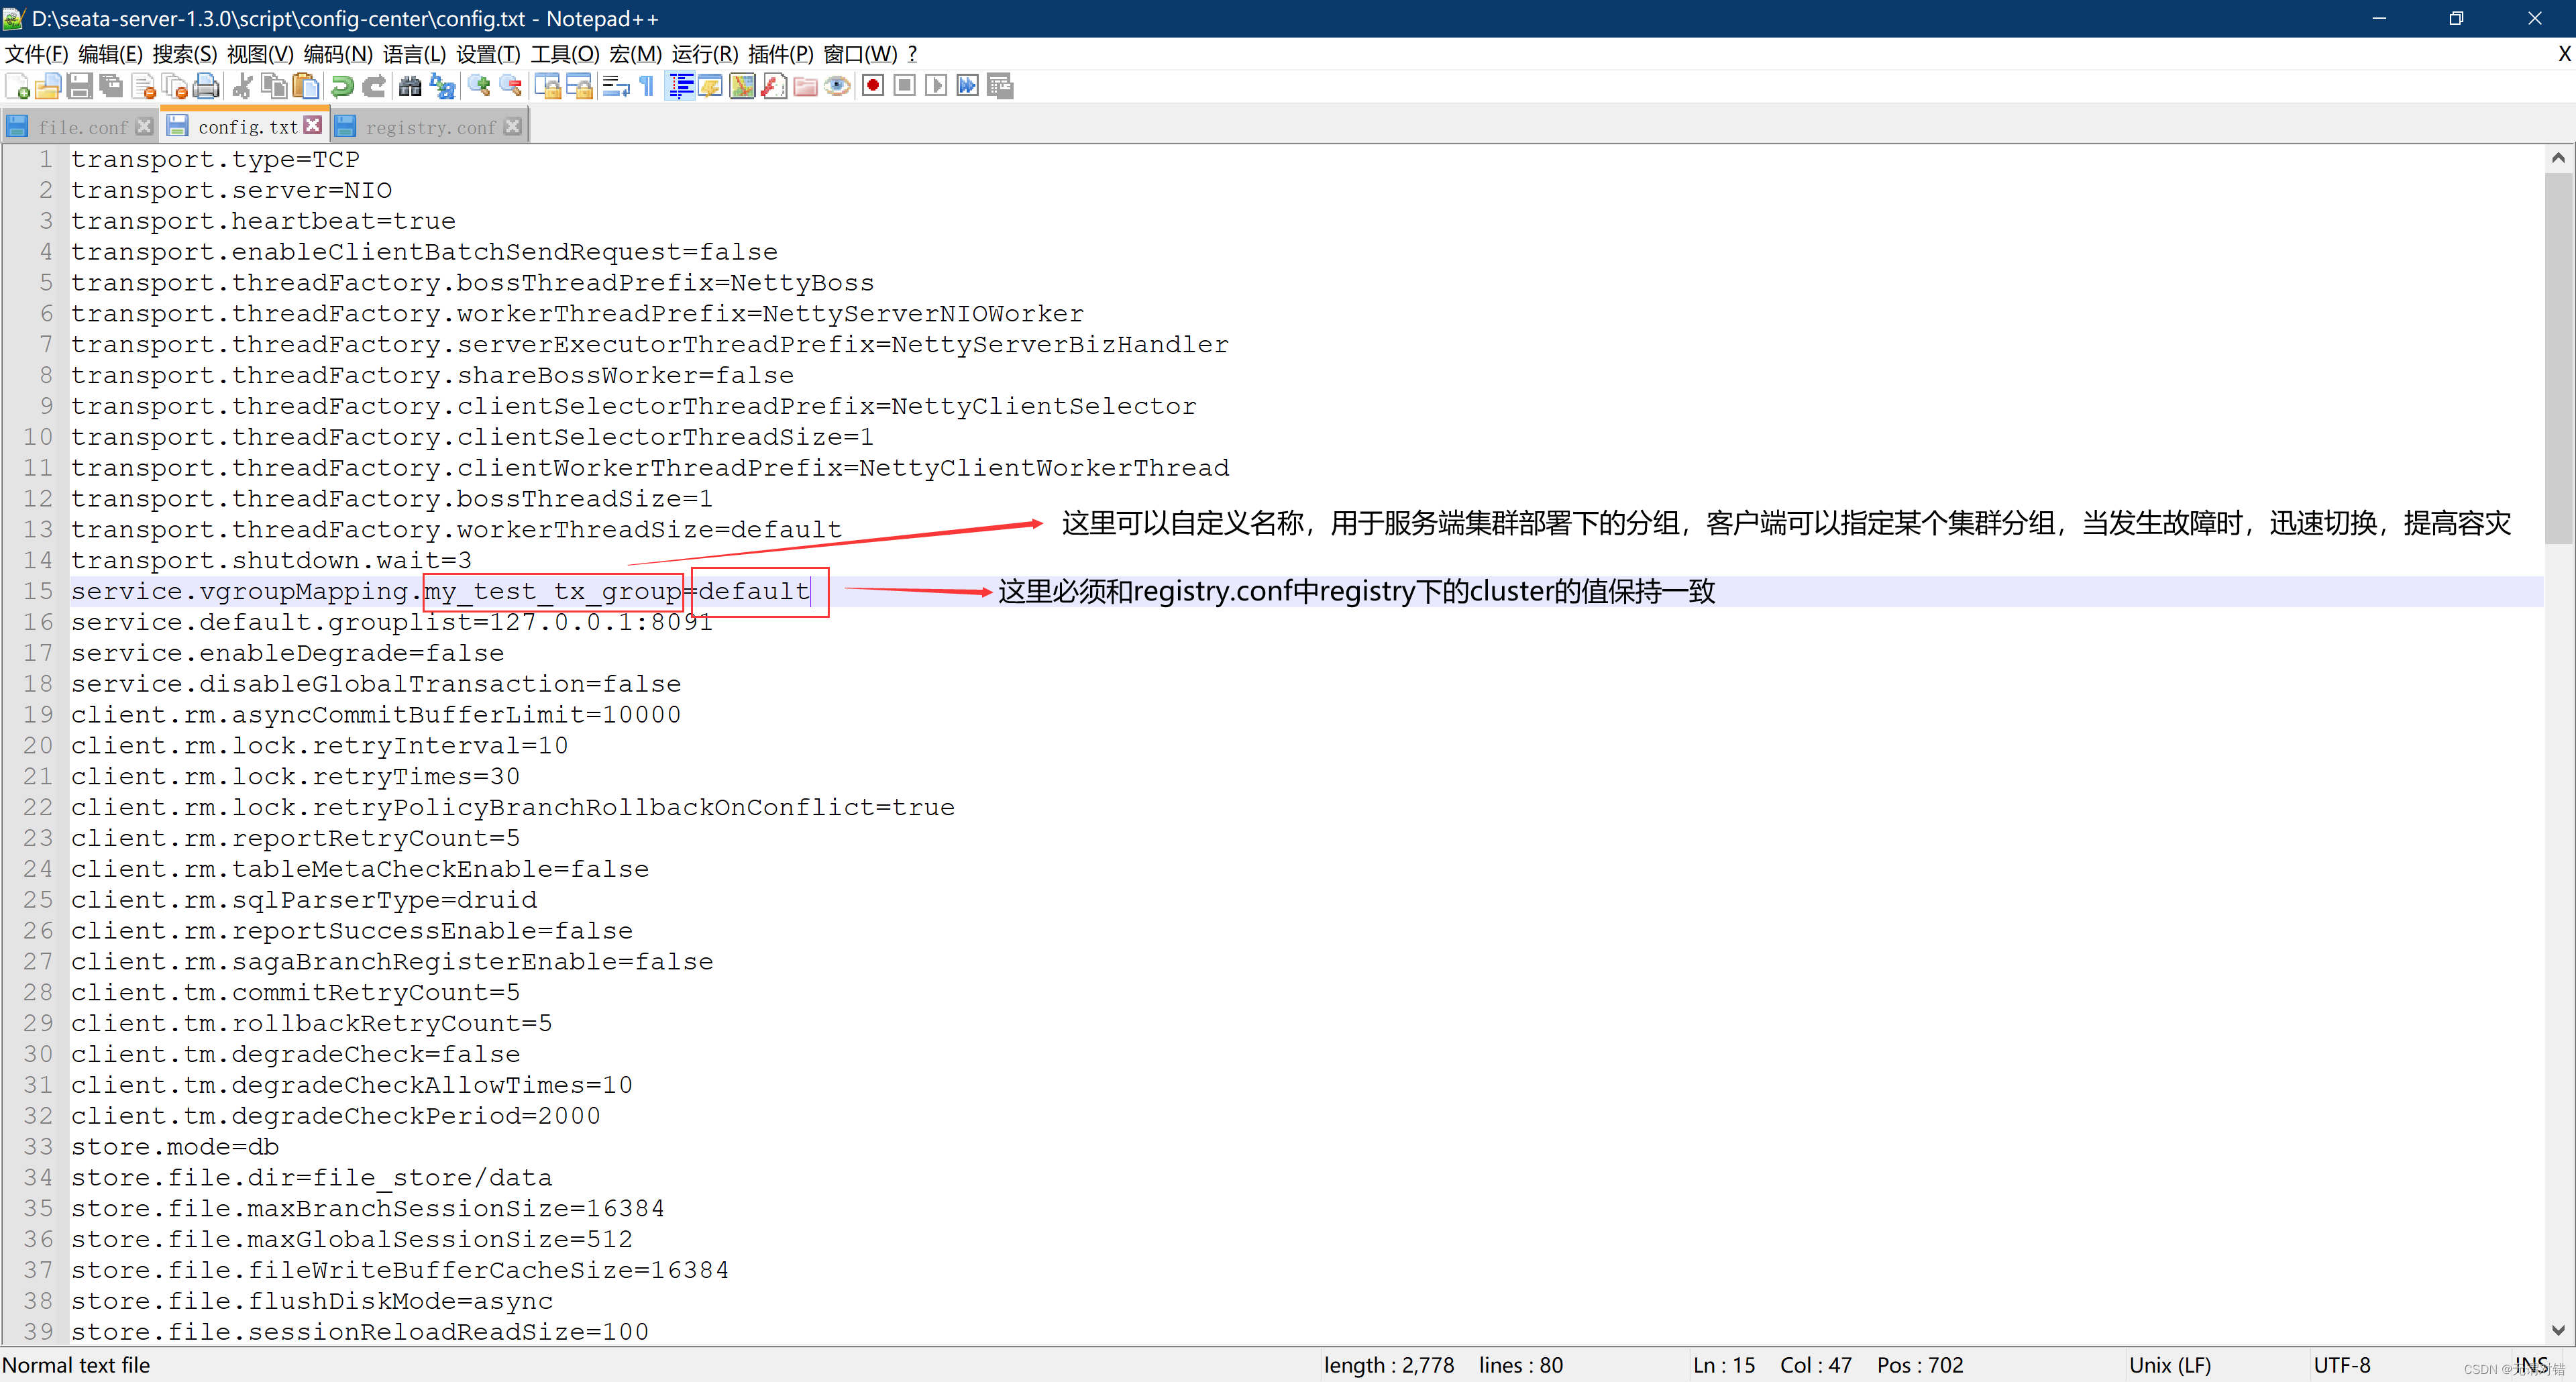Open the 视图(V) menu
Image resolution: width=2576 pixels, height=1382 pixels.
[x=260, y=54]
